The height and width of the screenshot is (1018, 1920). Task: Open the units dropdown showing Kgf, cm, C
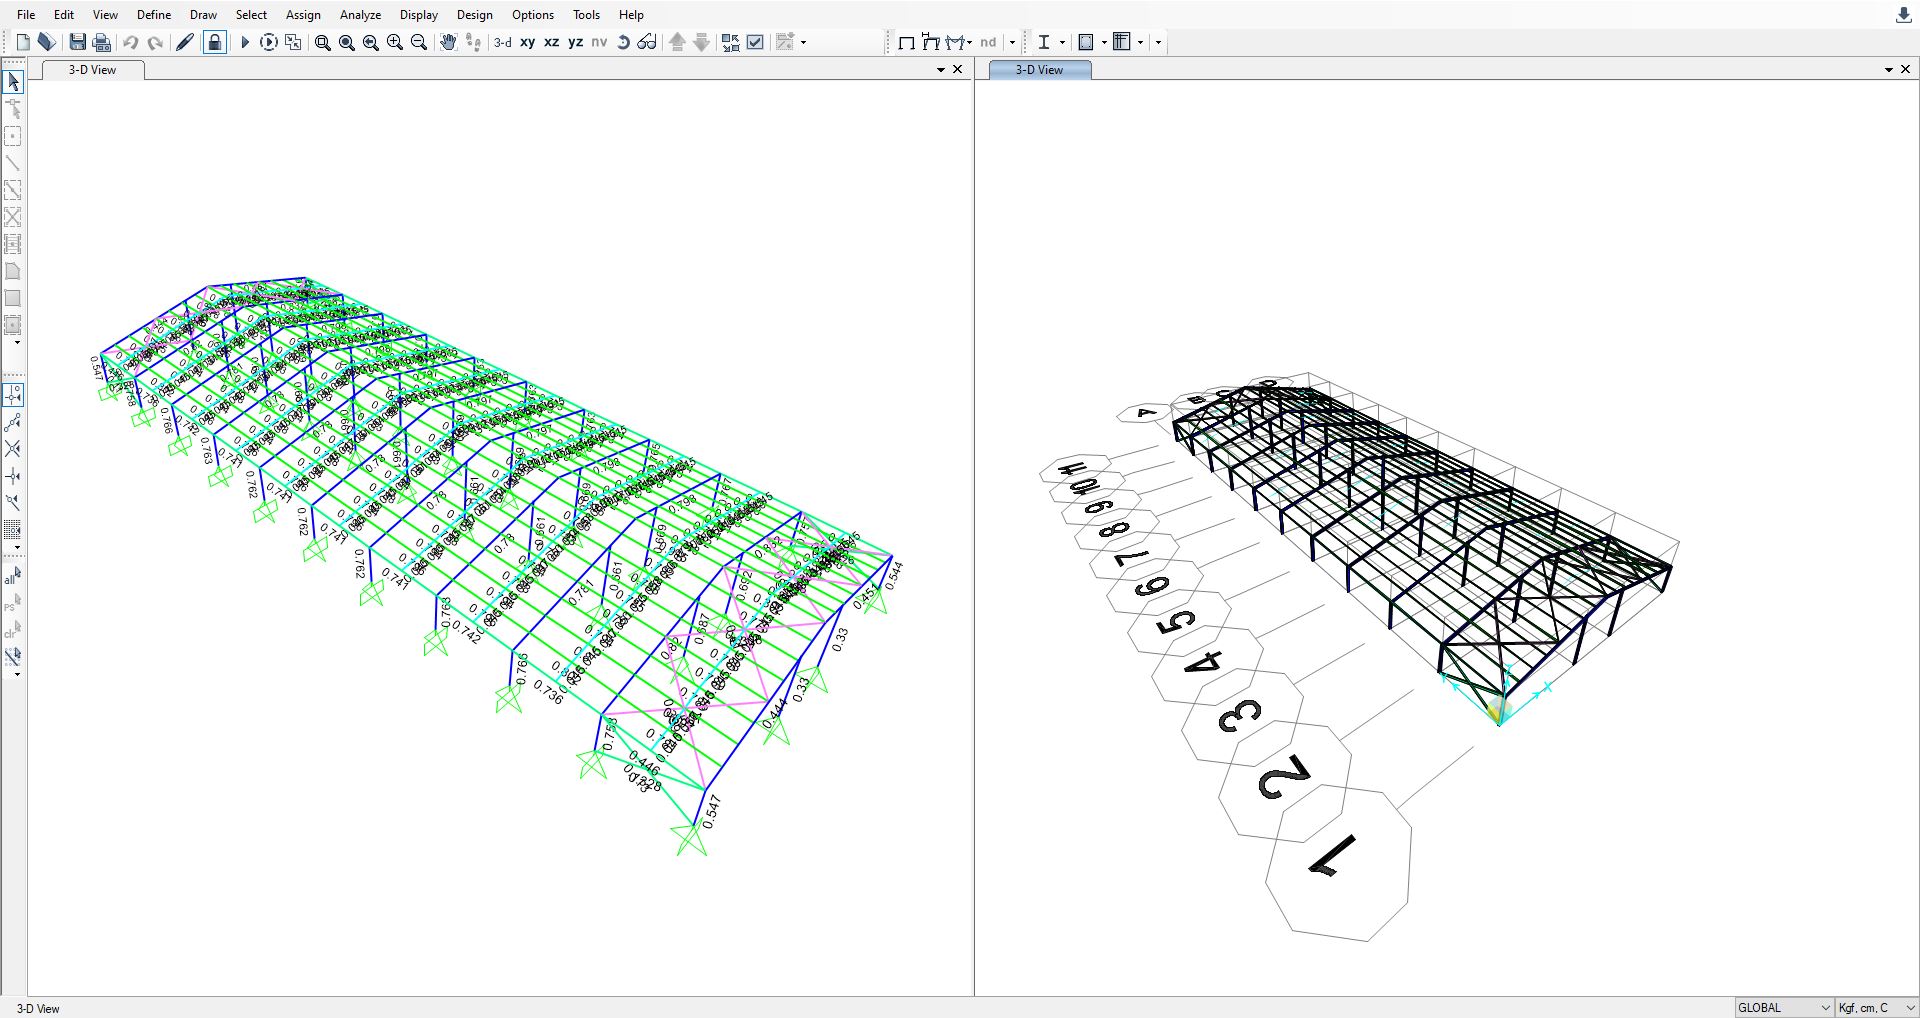1876,1007
